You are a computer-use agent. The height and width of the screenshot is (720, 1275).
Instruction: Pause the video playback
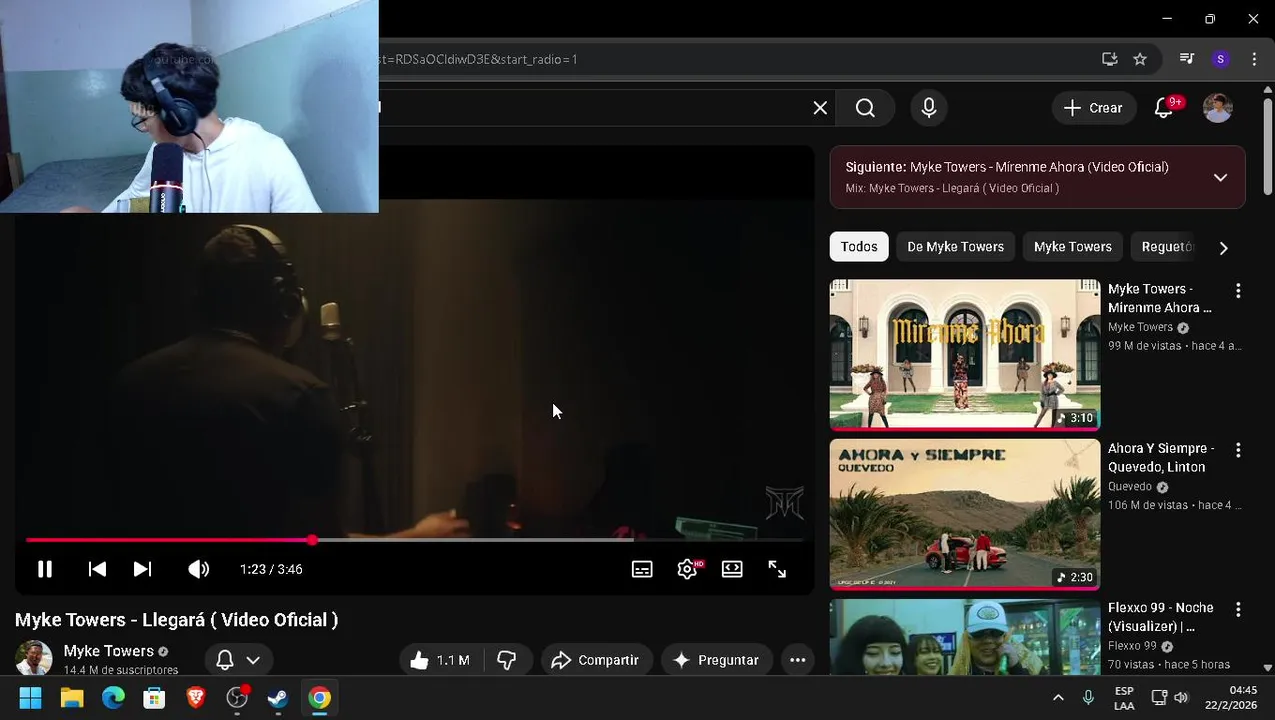point(45,569)
